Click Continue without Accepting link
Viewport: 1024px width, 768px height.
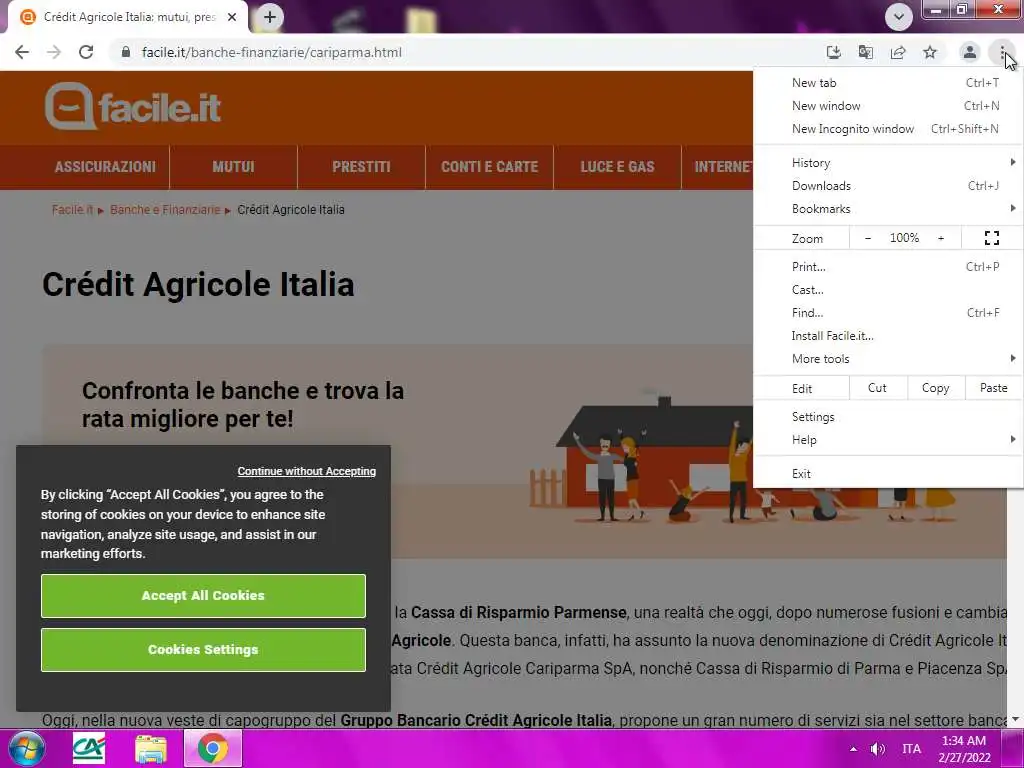point(306,471)
